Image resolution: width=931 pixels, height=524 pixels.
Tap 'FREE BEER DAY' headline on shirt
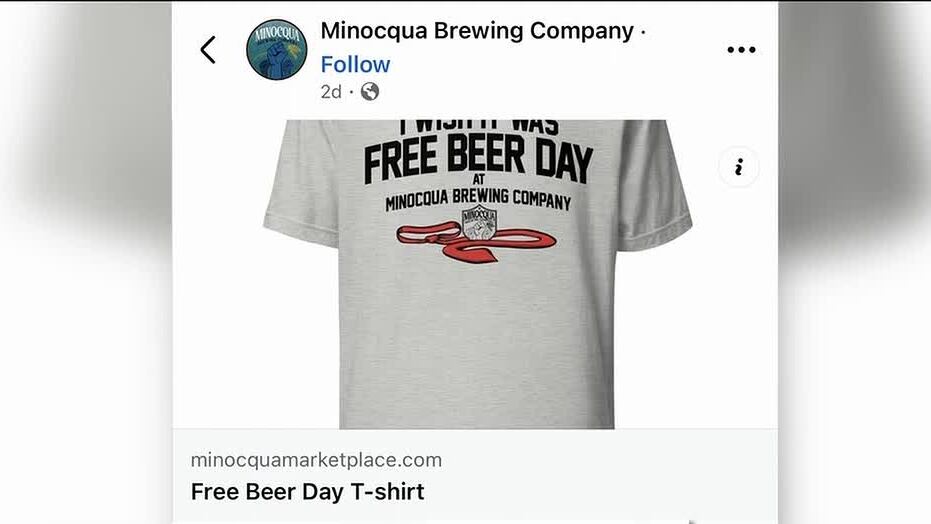(479, 158)
